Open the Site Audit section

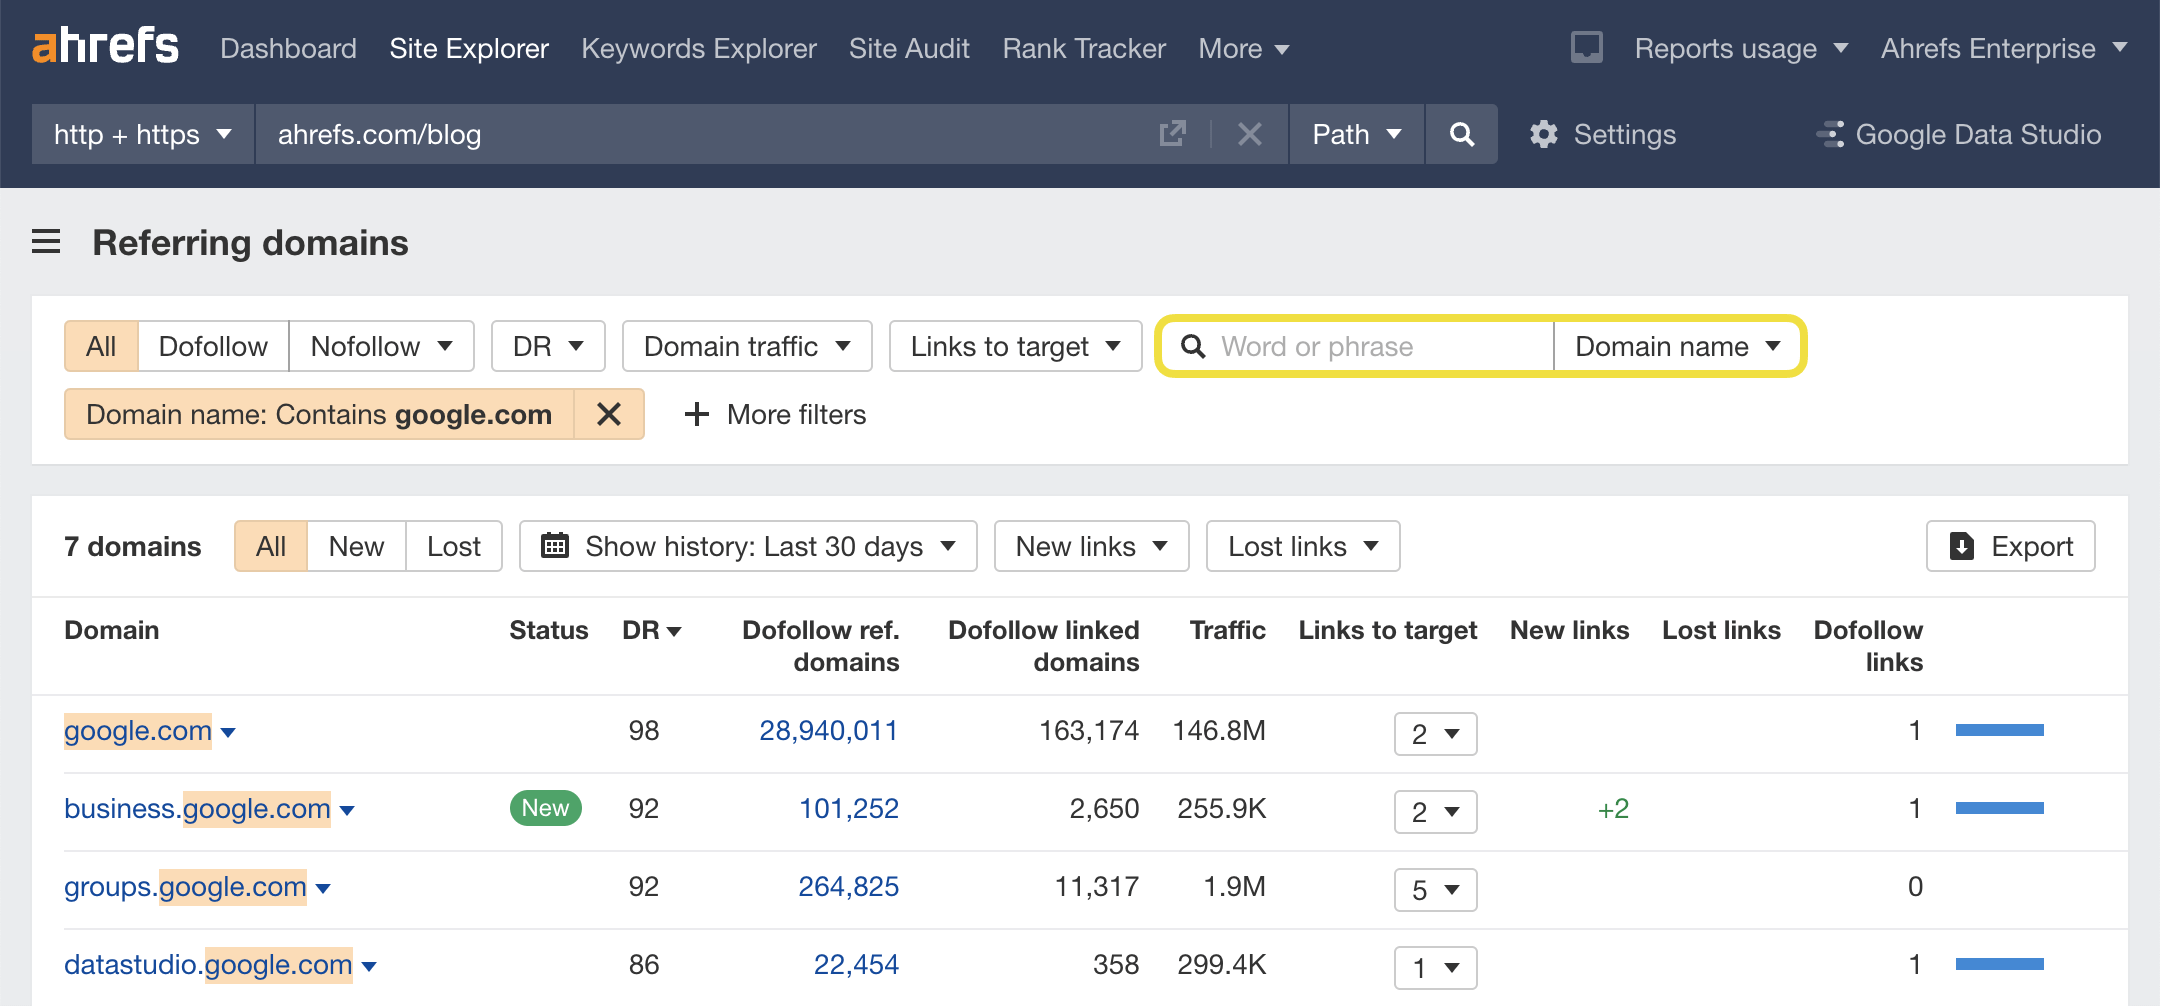pos(908,47)
